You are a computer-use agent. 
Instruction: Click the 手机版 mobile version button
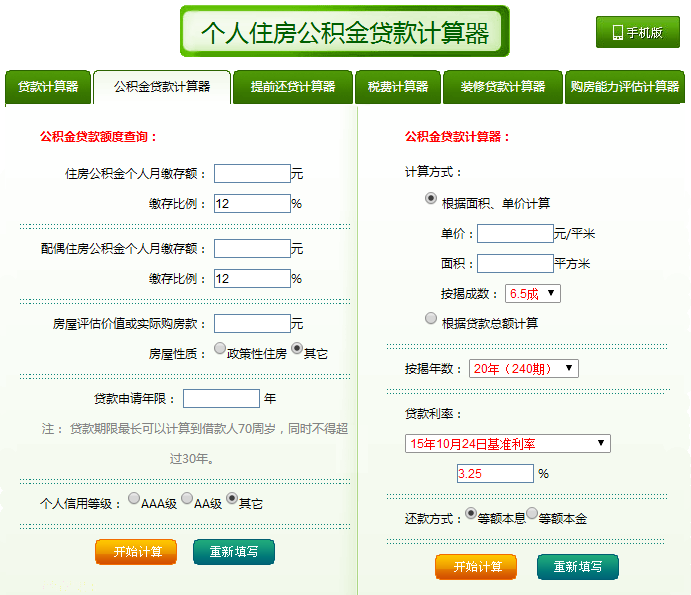(x=637, y=32)
